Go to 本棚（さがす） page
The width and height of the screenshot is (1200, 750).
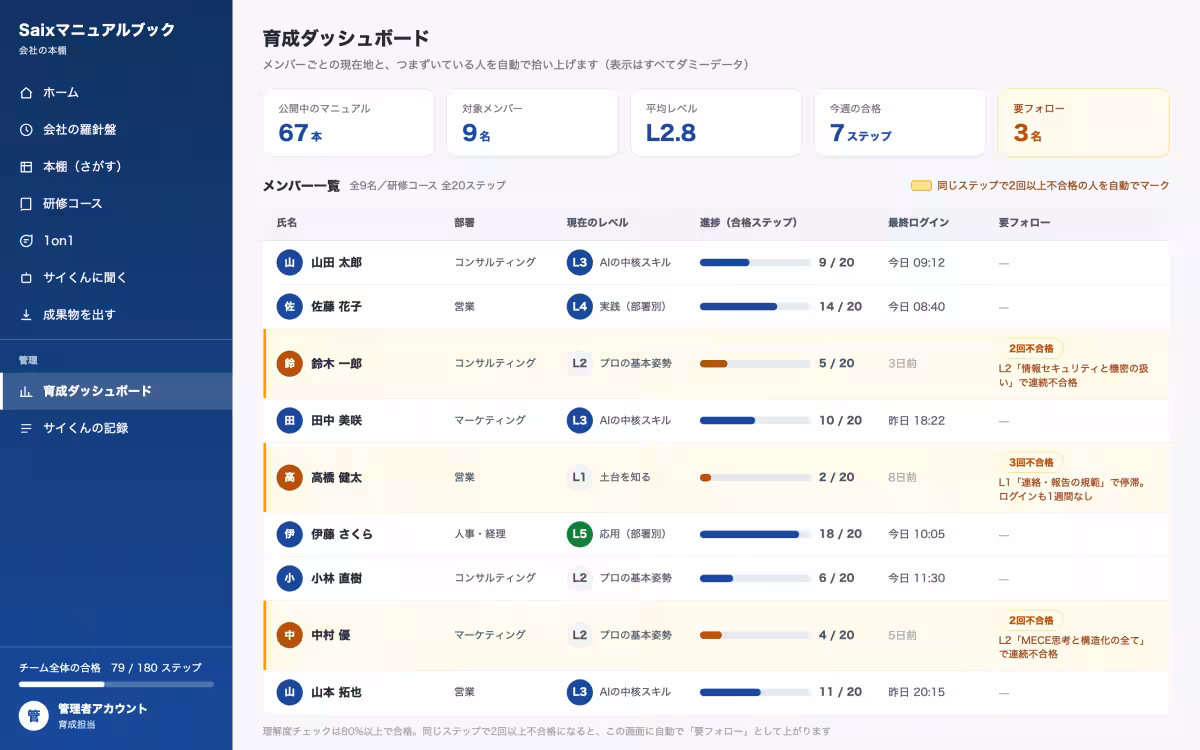tap(116, 166)
